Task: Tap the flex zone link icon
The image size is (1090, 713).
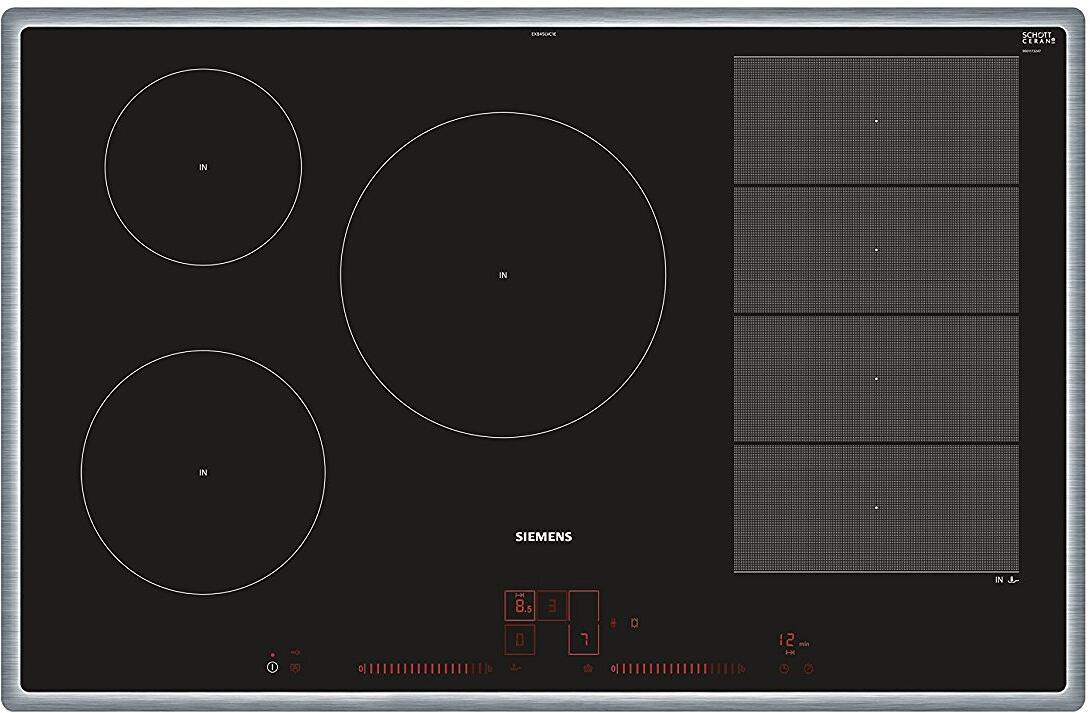Action: pyautogui.click(x=614, y=622)
